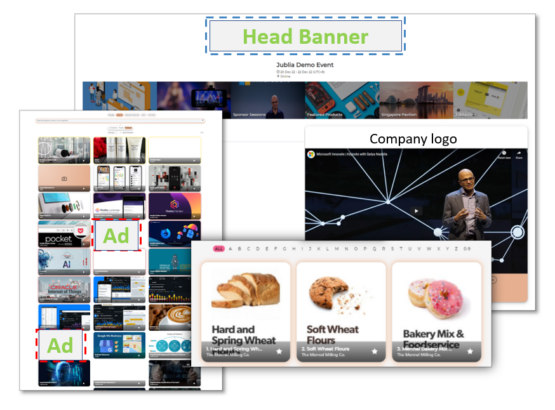555x410 pixels.
Task: Star the Soft Wheat Flours card
Action: [374, 351]
